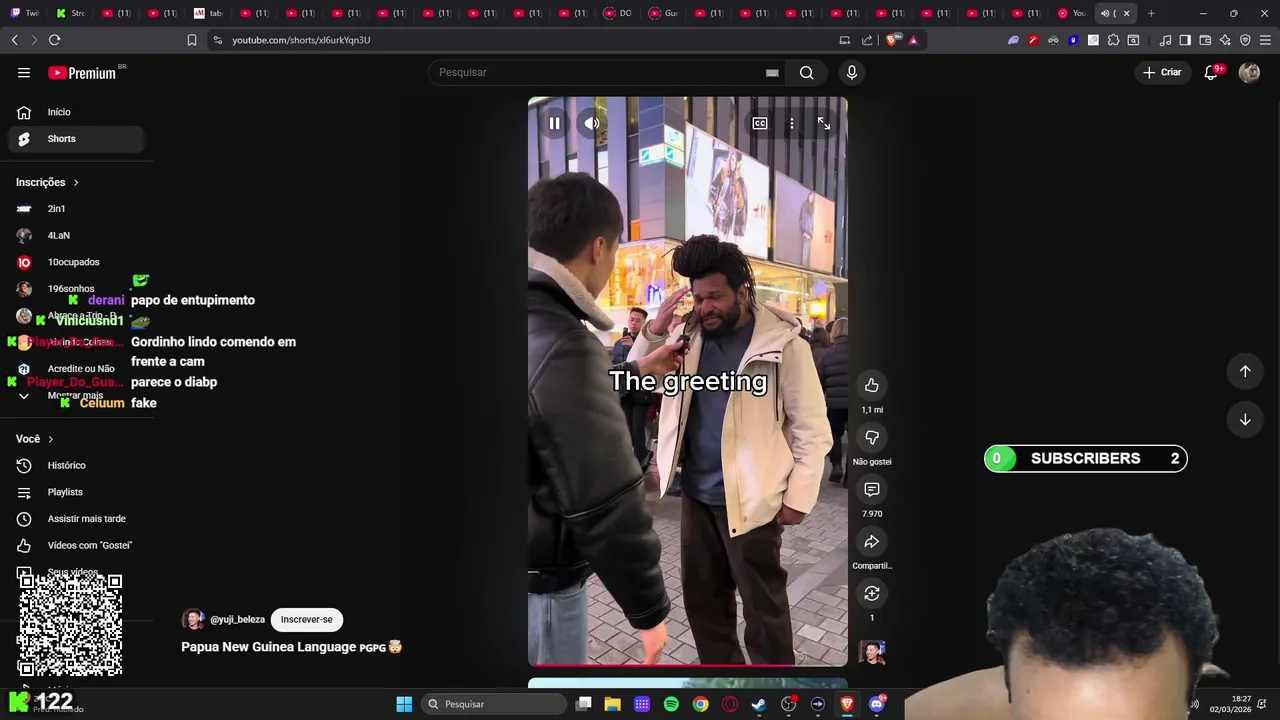Open YouTube notifications bell
The height and width of the screenshot is (720, 1280).
(x=1211, y=72)
